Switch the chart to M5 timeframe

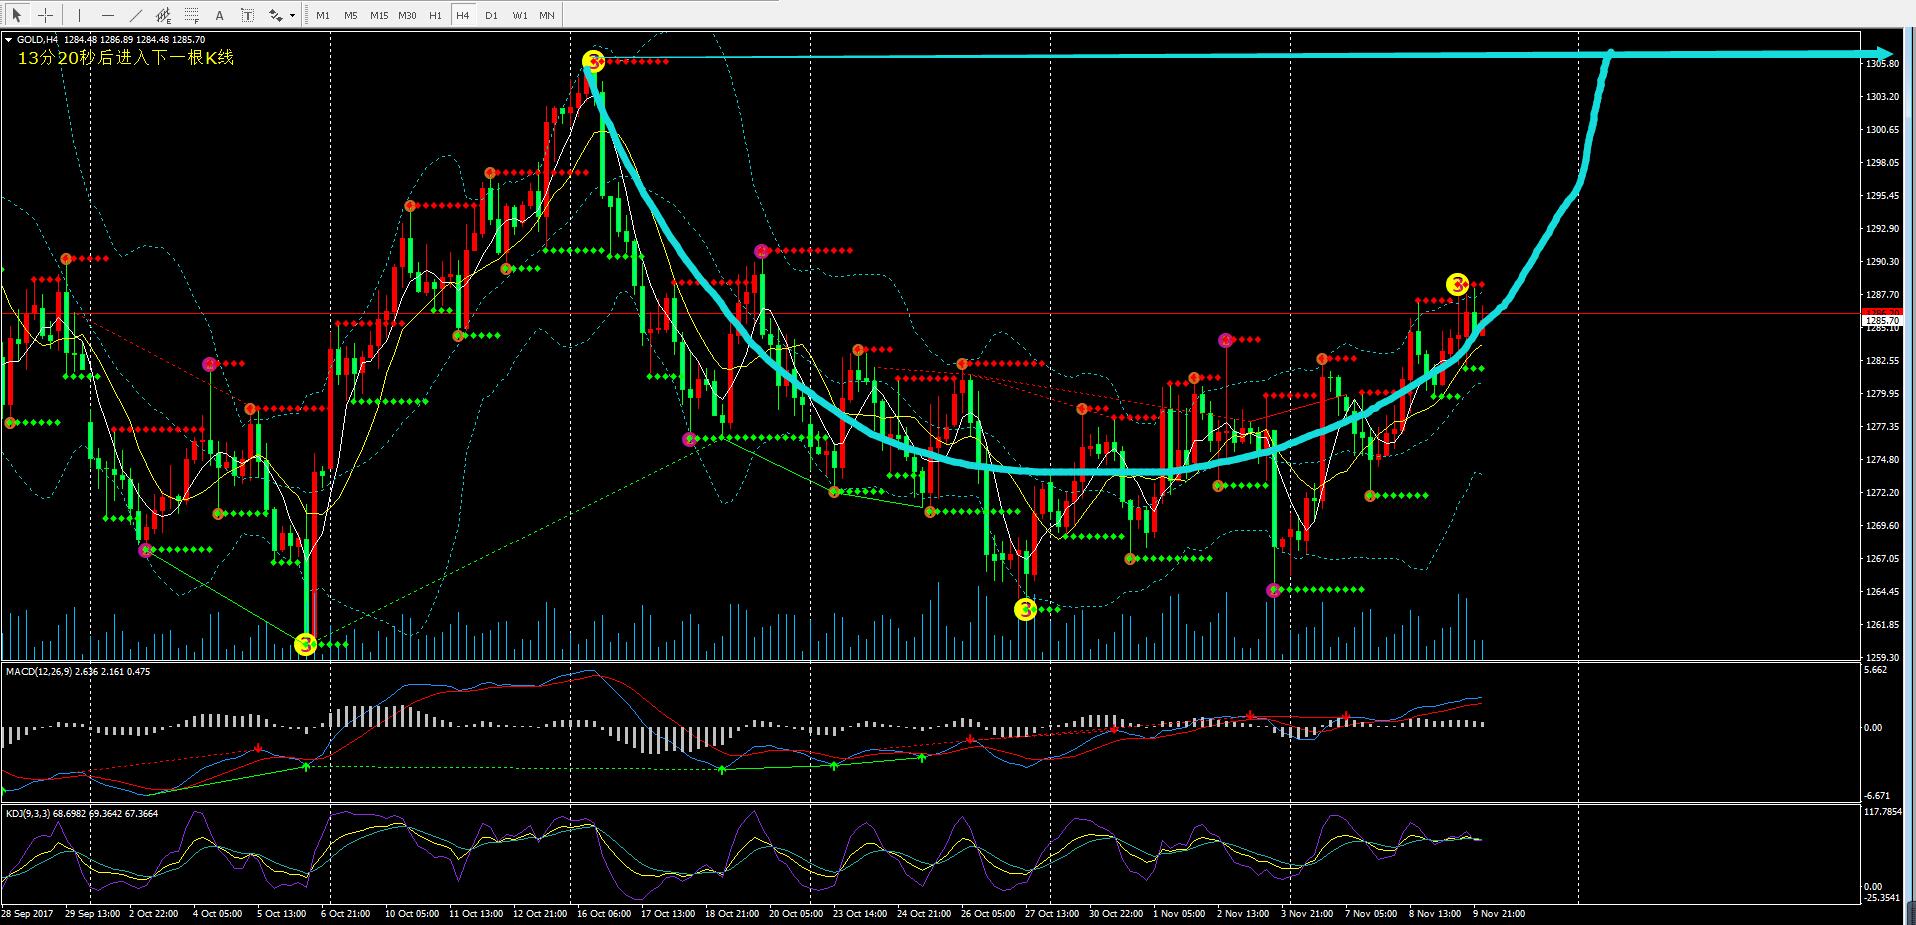click(351, 15)
